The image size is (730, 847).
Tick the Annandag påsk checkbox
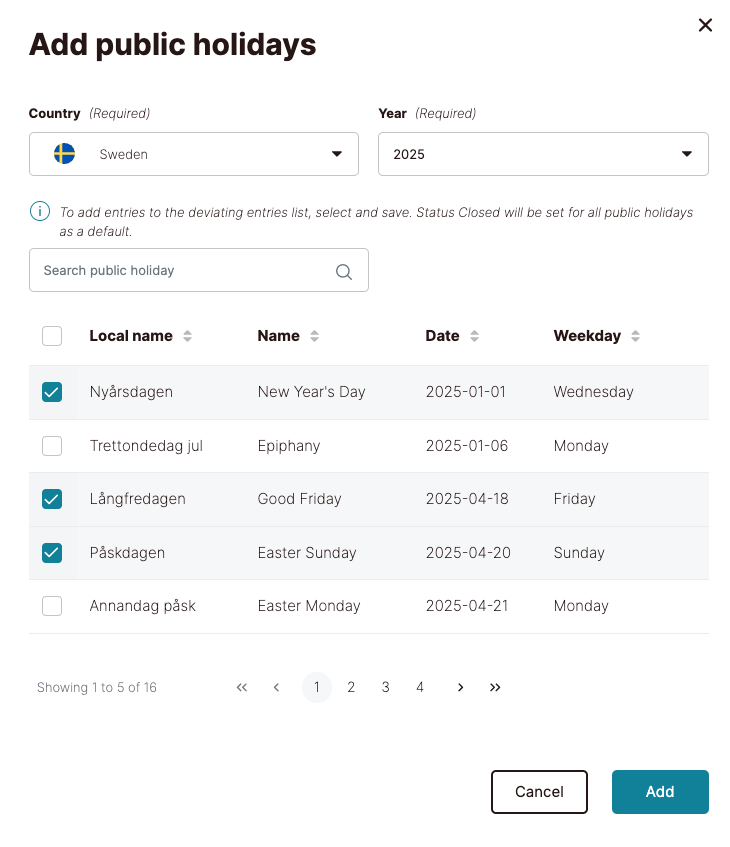pos(52,606)
